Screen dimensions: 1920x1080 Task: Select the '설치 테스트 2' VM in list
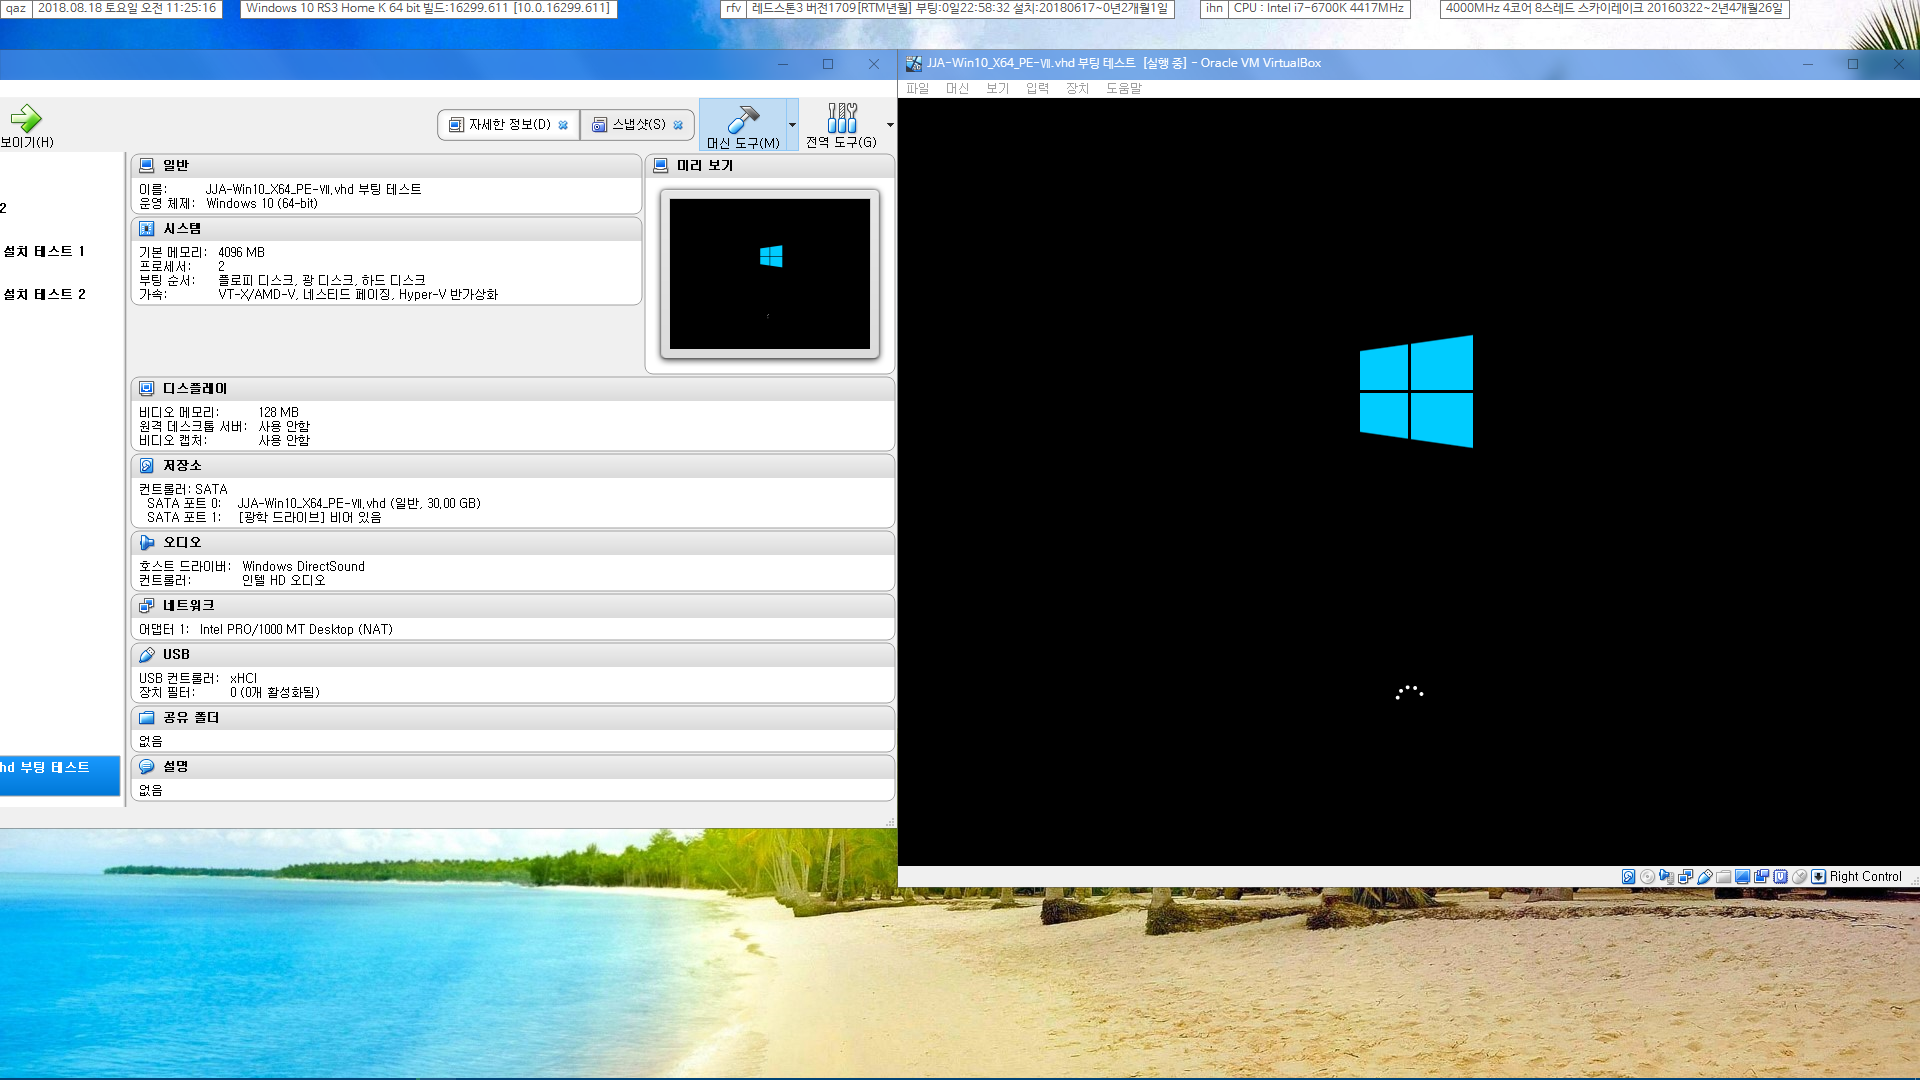[x=44, y=294]
